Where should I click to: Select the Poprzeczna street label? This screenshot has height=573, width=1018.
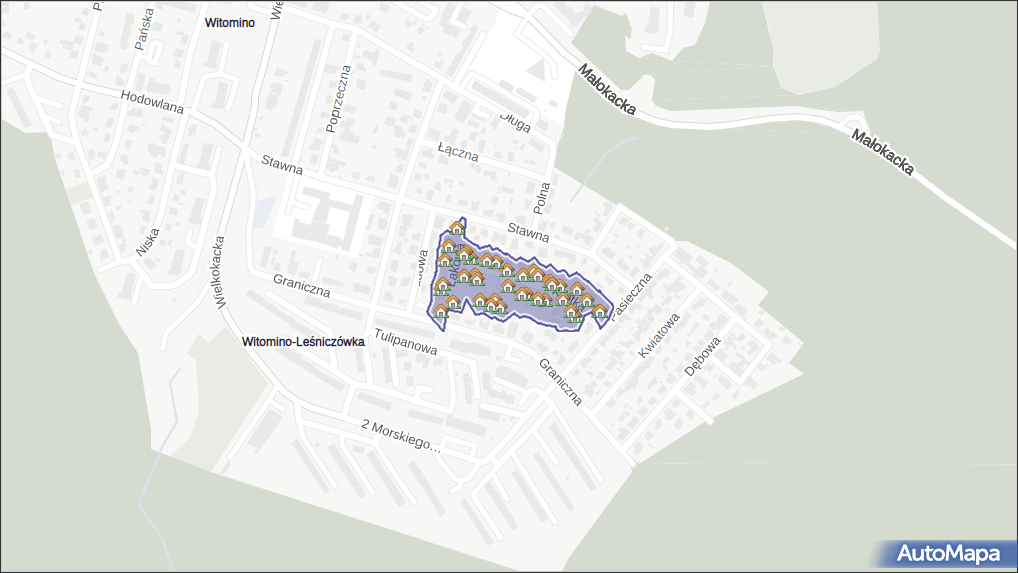(339, 98)
